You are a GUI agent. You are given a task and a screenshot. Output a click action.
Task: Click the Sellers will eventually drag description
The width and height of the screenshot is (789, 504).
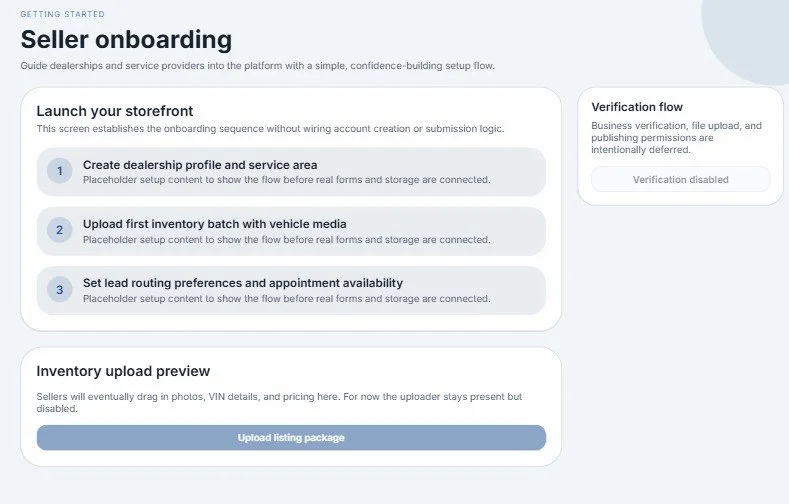point(279,402)
